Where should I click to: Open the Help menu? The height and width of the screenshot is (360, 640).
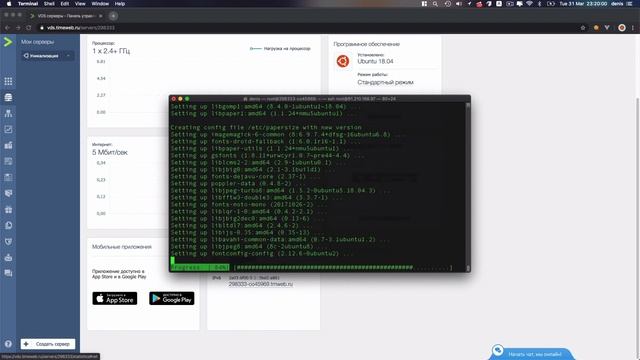click(x=120, y=4)
